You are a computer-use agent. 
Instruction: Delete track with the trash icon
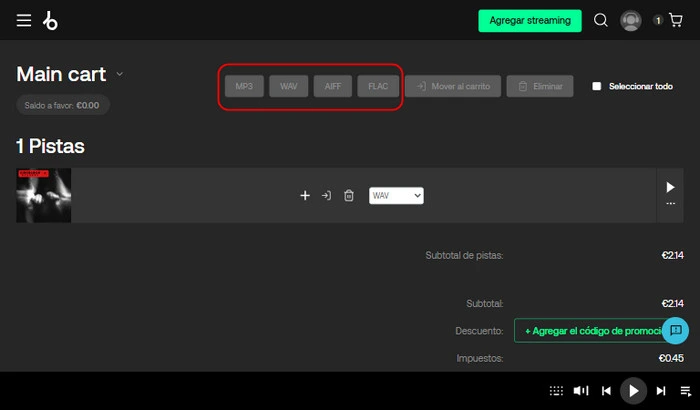pos(349,196)
